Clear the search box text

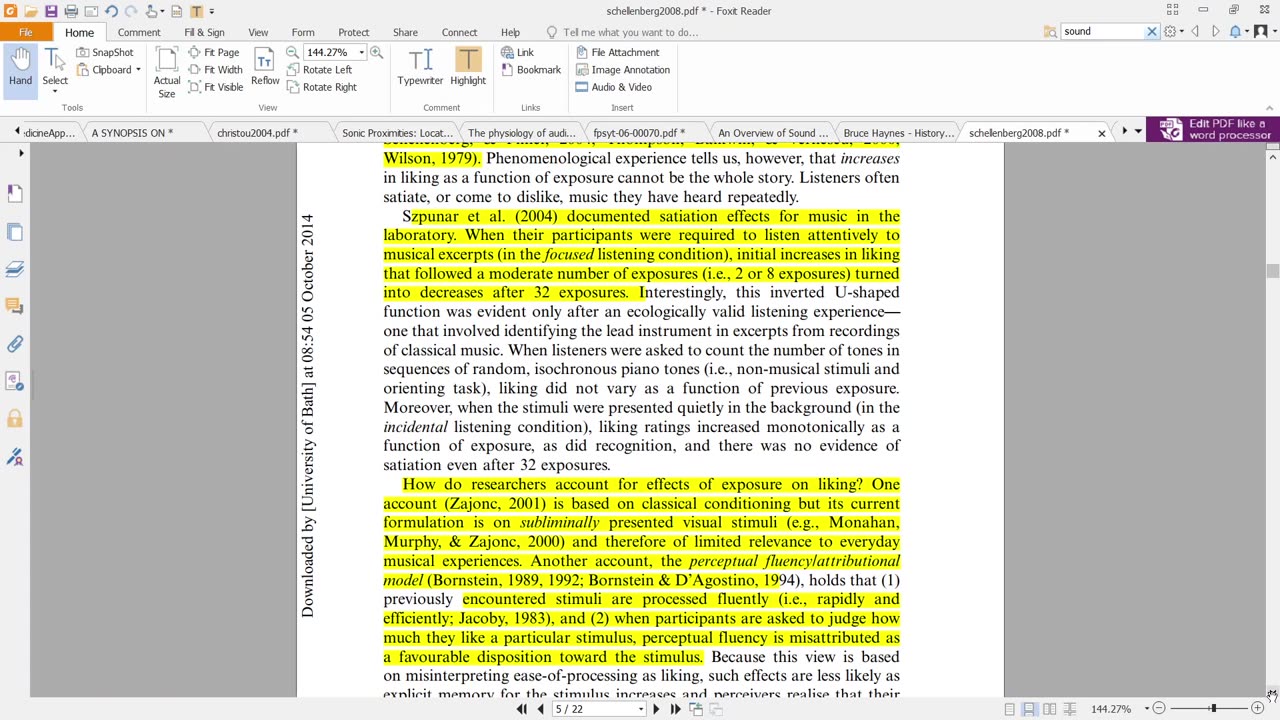point(1151,32)
